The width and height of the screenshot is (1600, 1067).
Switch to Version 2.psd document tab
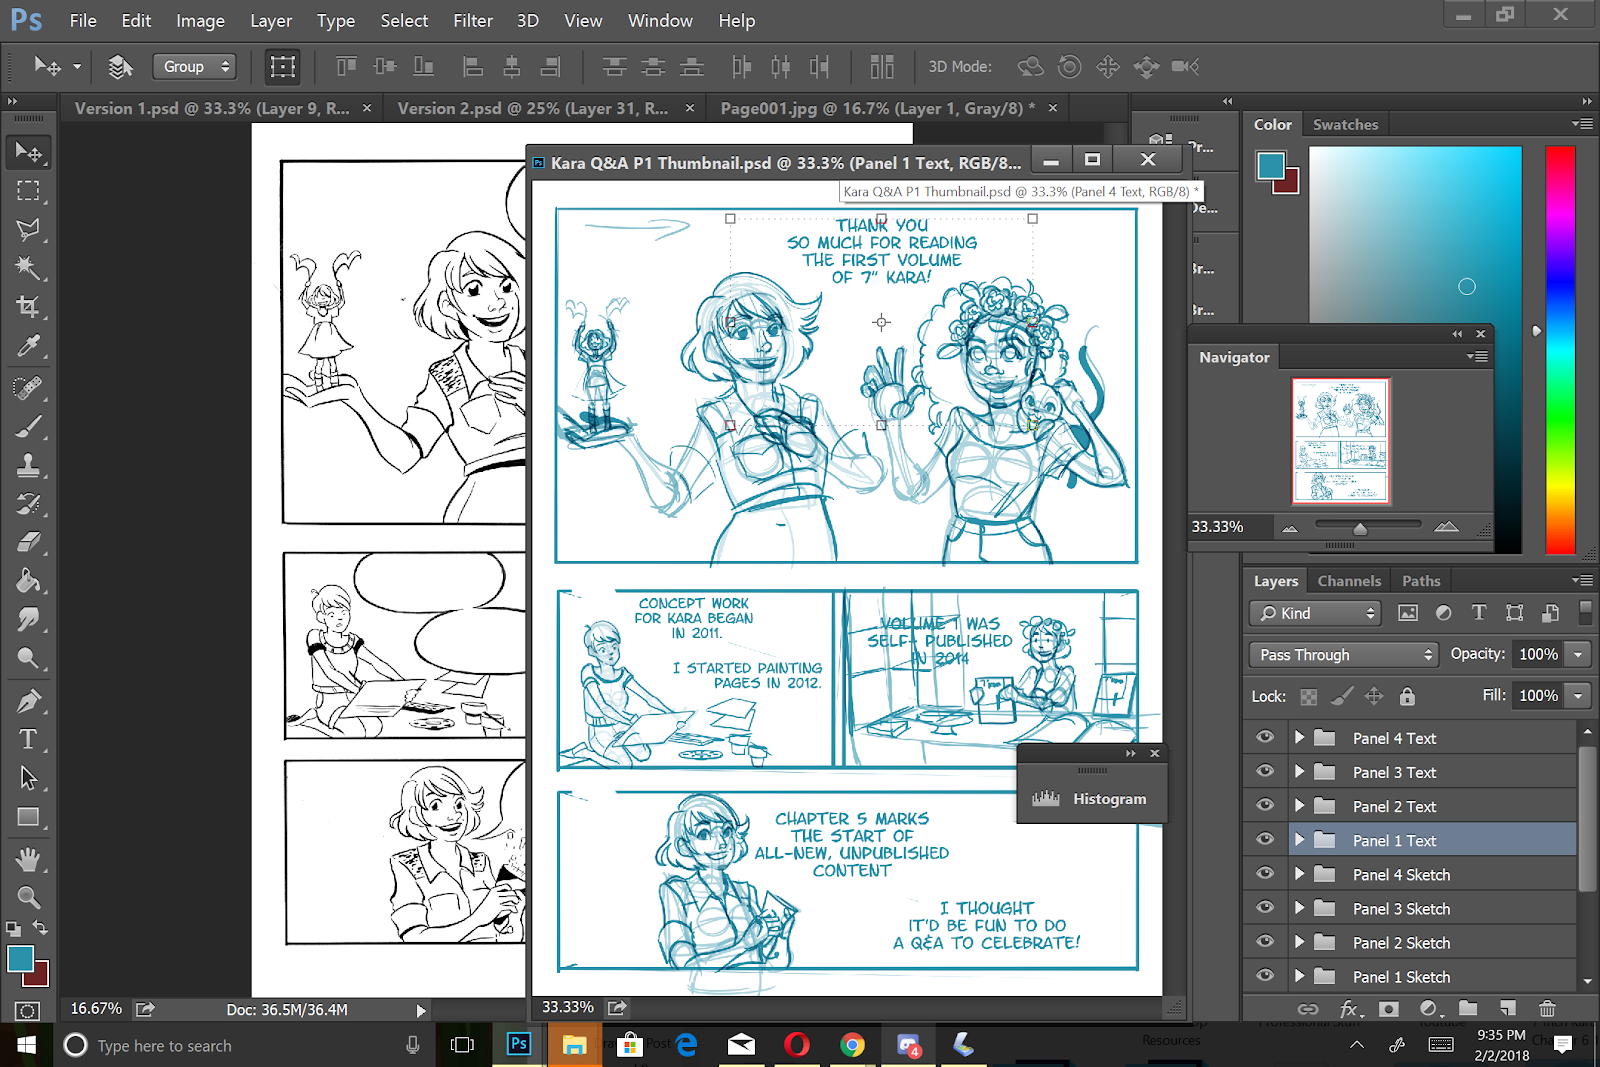tap(532, 108)
